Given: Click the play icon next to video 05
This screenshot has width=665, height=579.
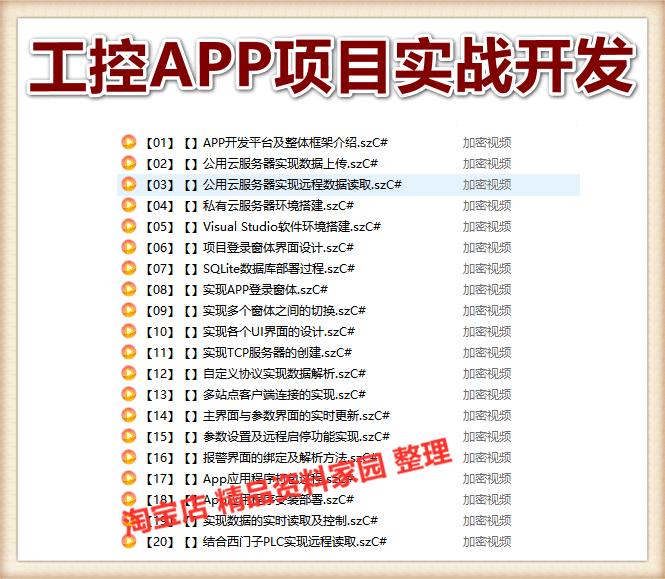Looking at the screenshot, I should pos(129,226).
